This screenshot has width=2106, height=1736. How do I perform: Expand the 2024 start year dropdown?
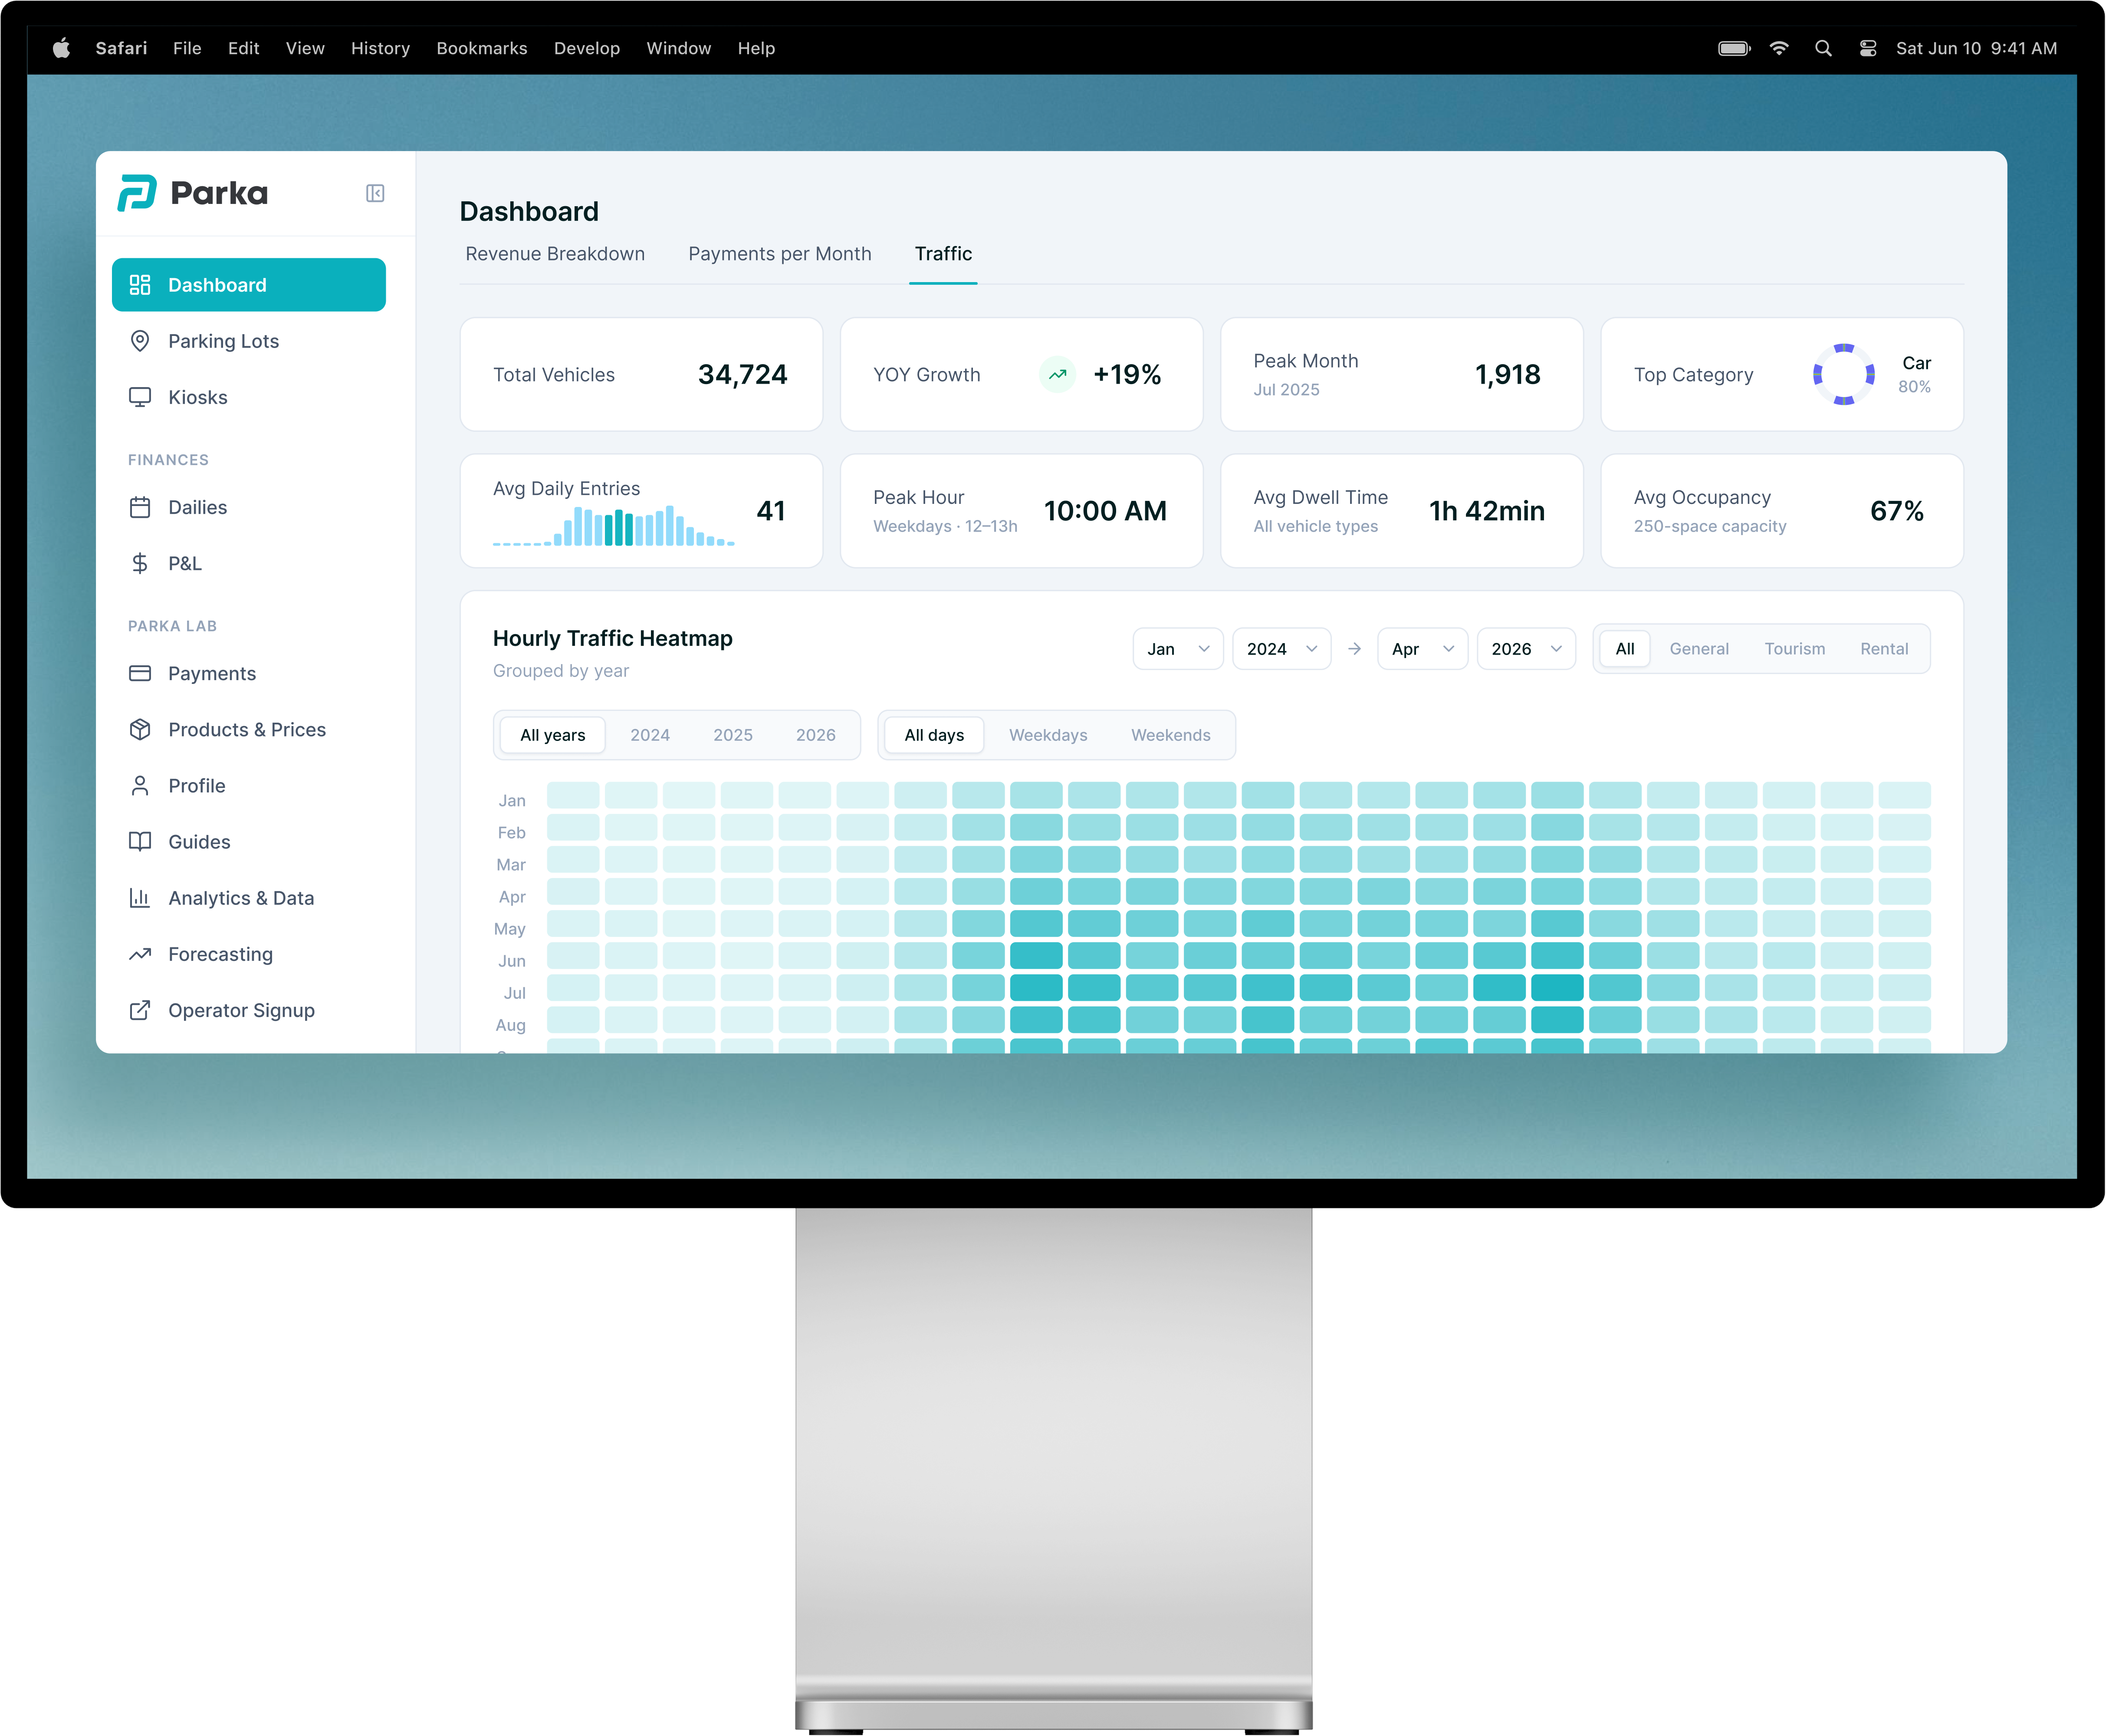(x=1281, y=649)
